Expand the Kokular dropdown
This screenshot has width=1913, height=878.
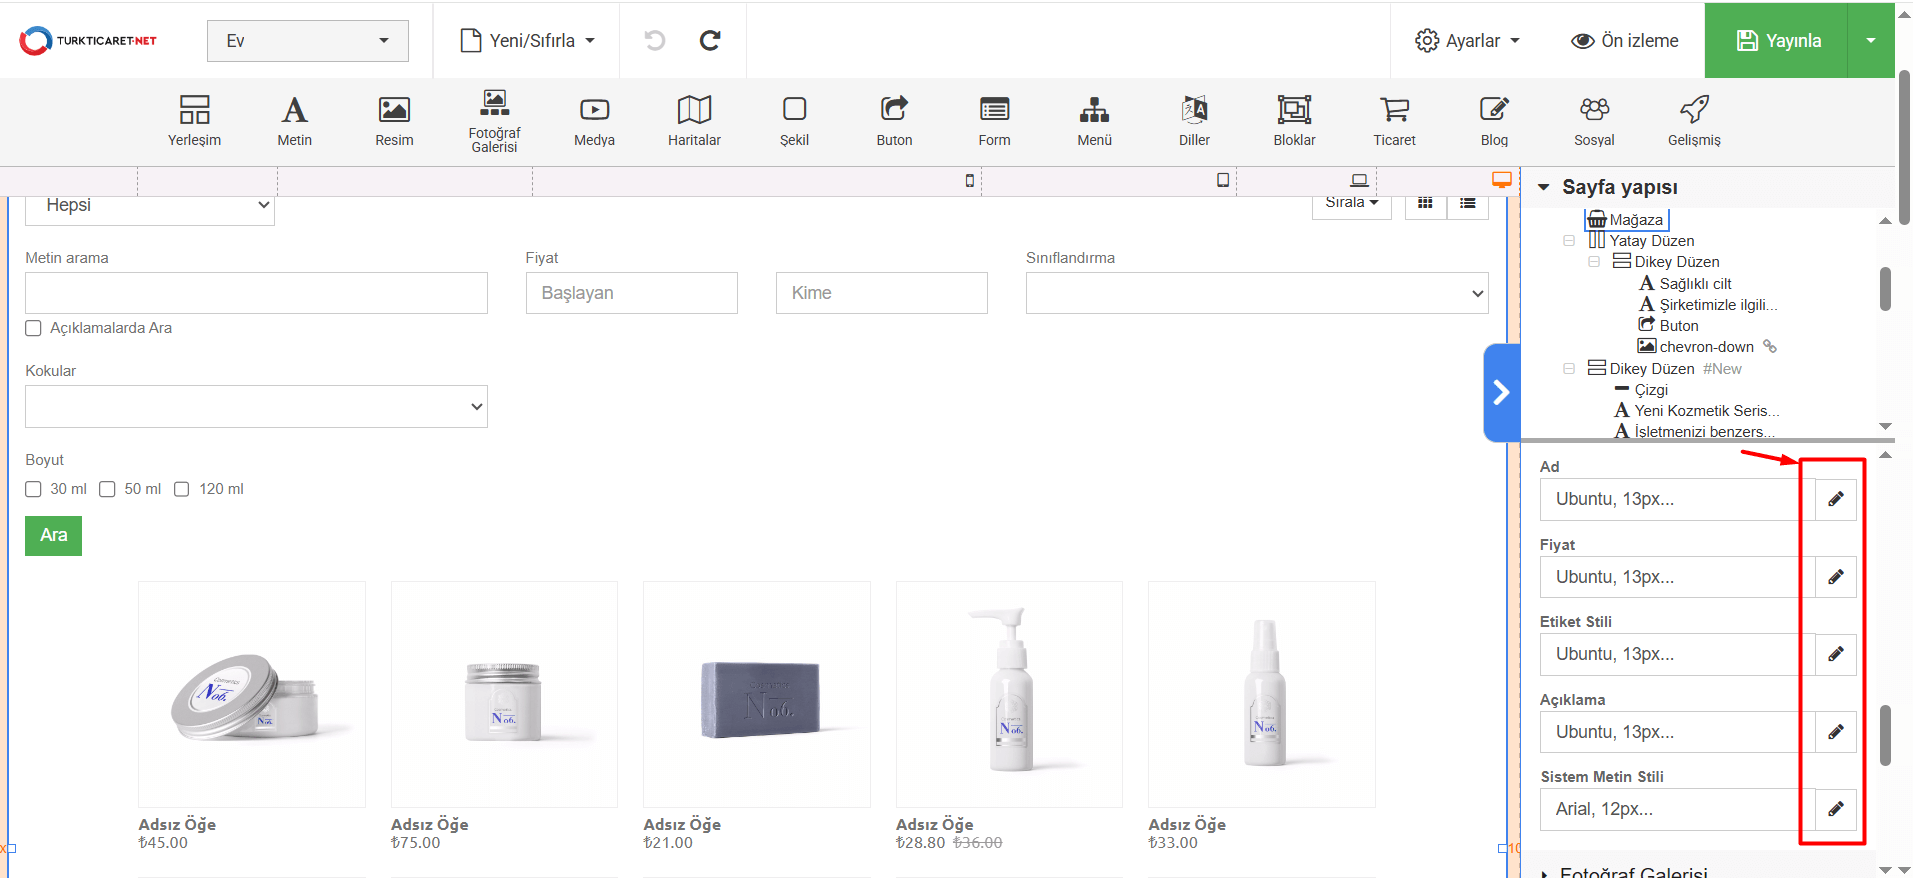tap(256, 407)
